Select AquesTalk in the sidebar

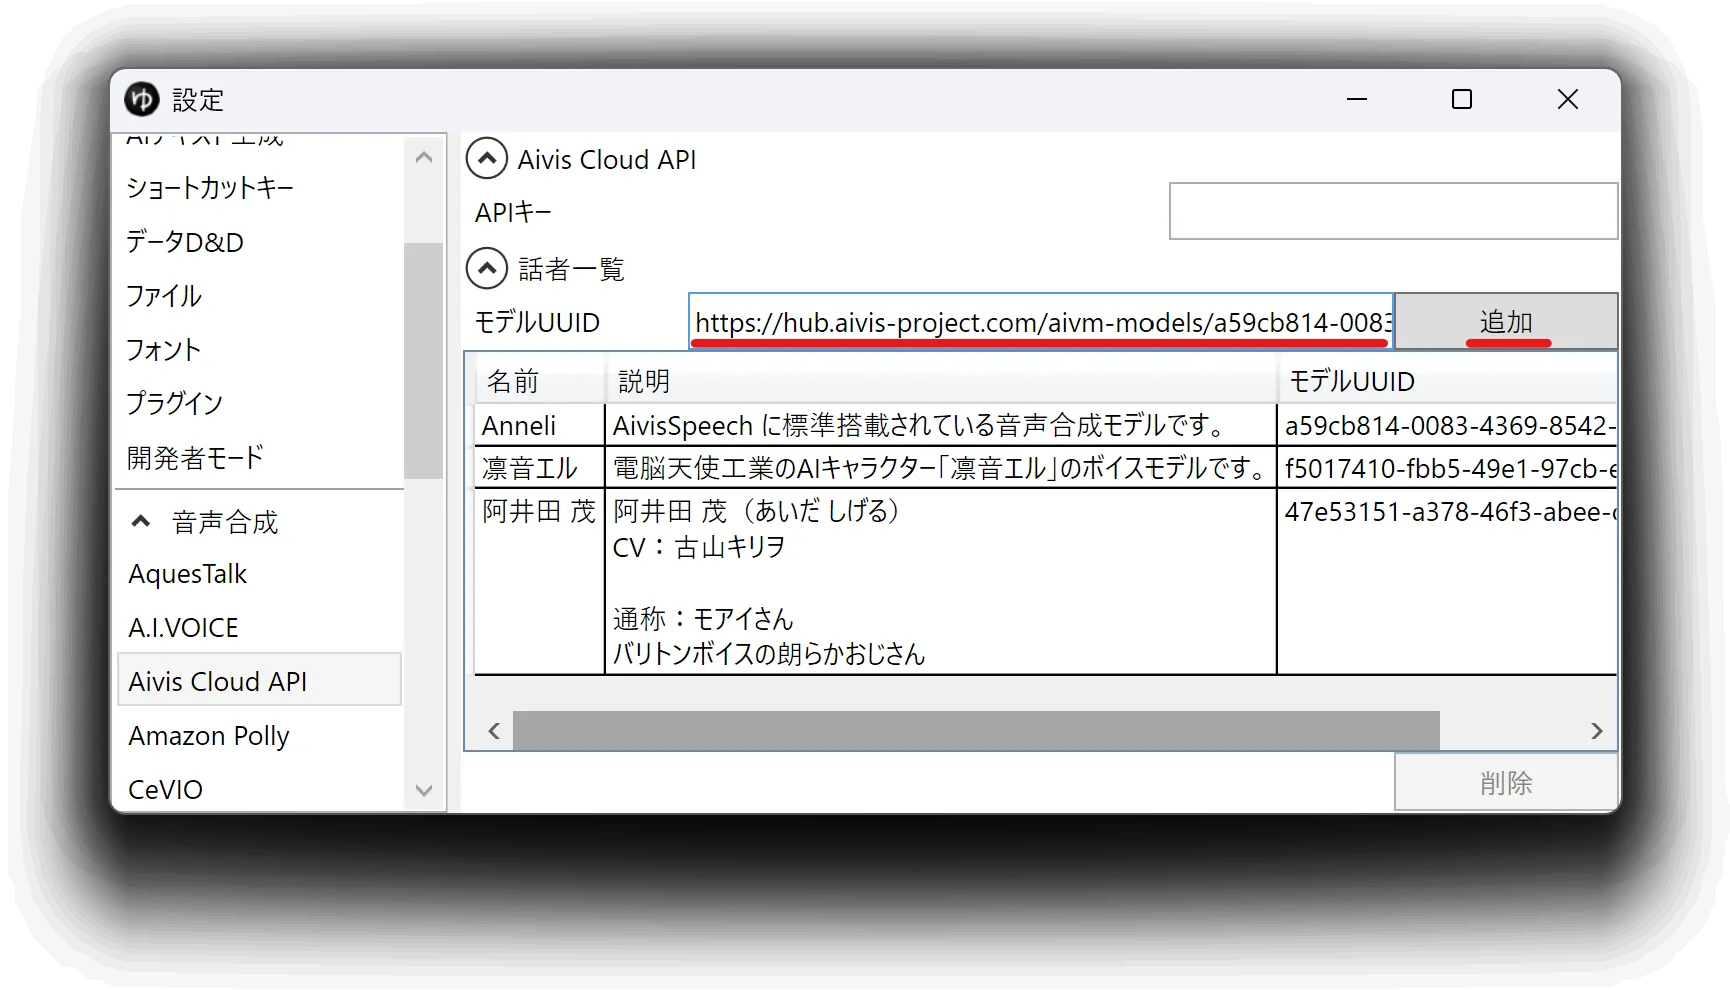pyautogui.click(x=188, y=574)
